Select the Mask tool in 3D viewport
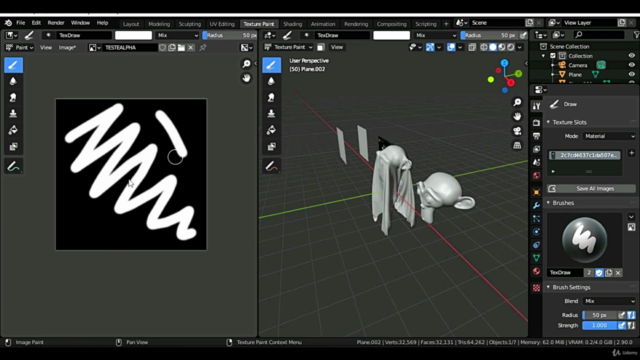The width and height of the screenshot is (640, 360). [x=271, y=147]
